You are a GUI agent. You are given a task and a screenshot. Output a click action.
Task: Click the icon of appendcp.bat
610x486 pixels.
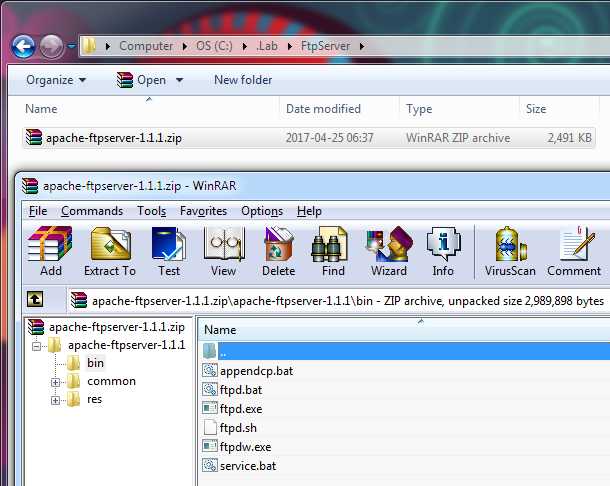tap(210, 370)
